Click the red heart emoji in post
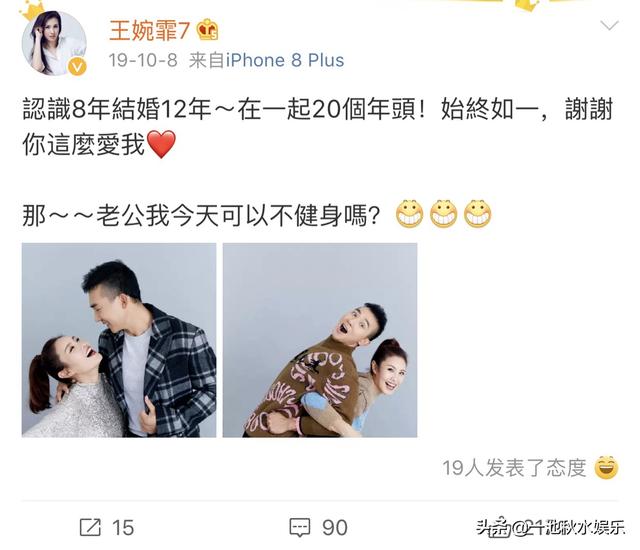 click(x=161, y=144)
